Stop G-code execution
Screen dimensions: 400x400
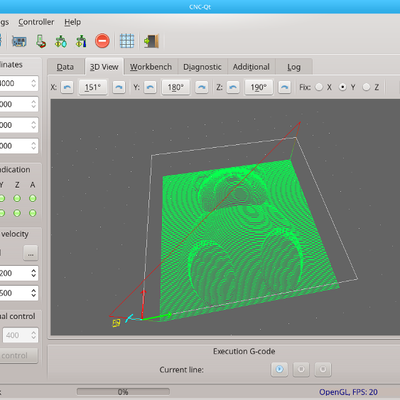point(323,369)
